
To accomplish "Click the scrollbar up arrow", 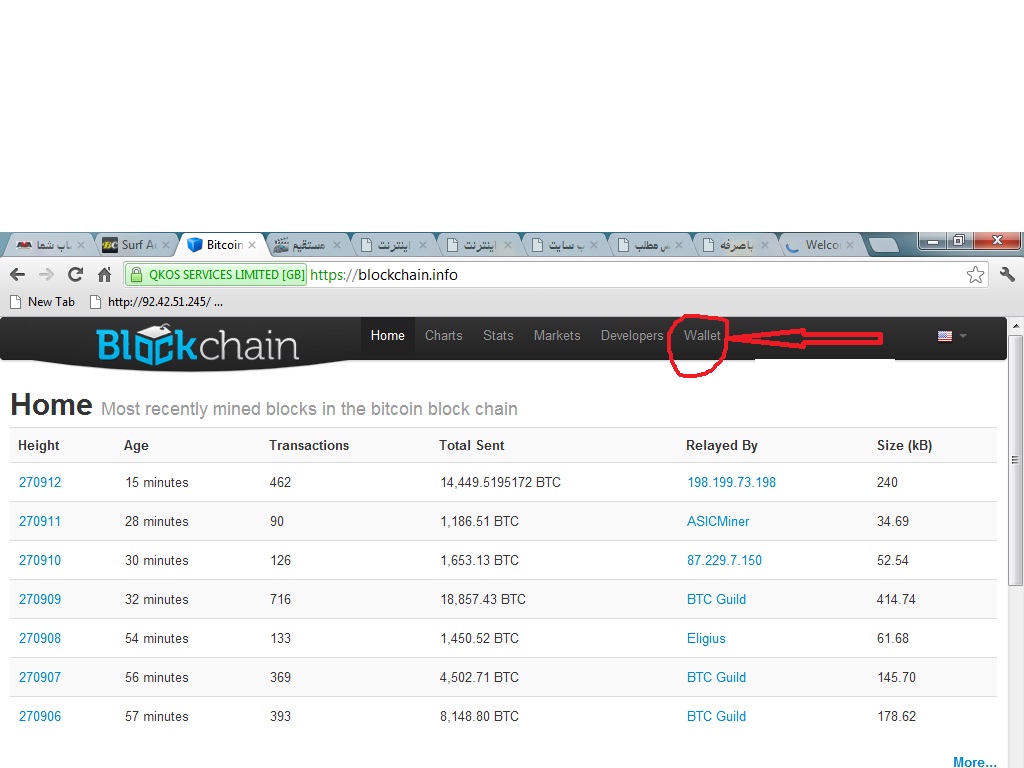I will click(x=1016, y=325).
